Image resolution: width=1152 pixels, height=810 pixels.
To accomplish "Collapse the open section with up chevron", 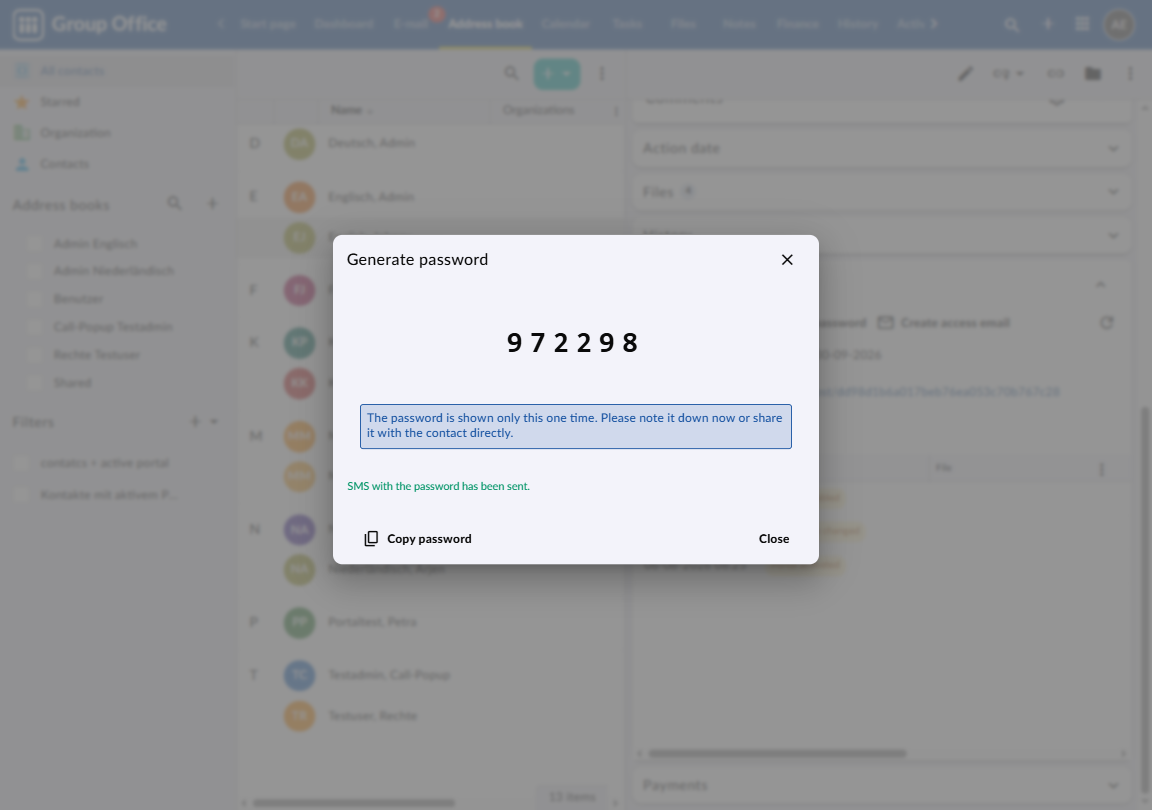I will (x=1100, y=284).
